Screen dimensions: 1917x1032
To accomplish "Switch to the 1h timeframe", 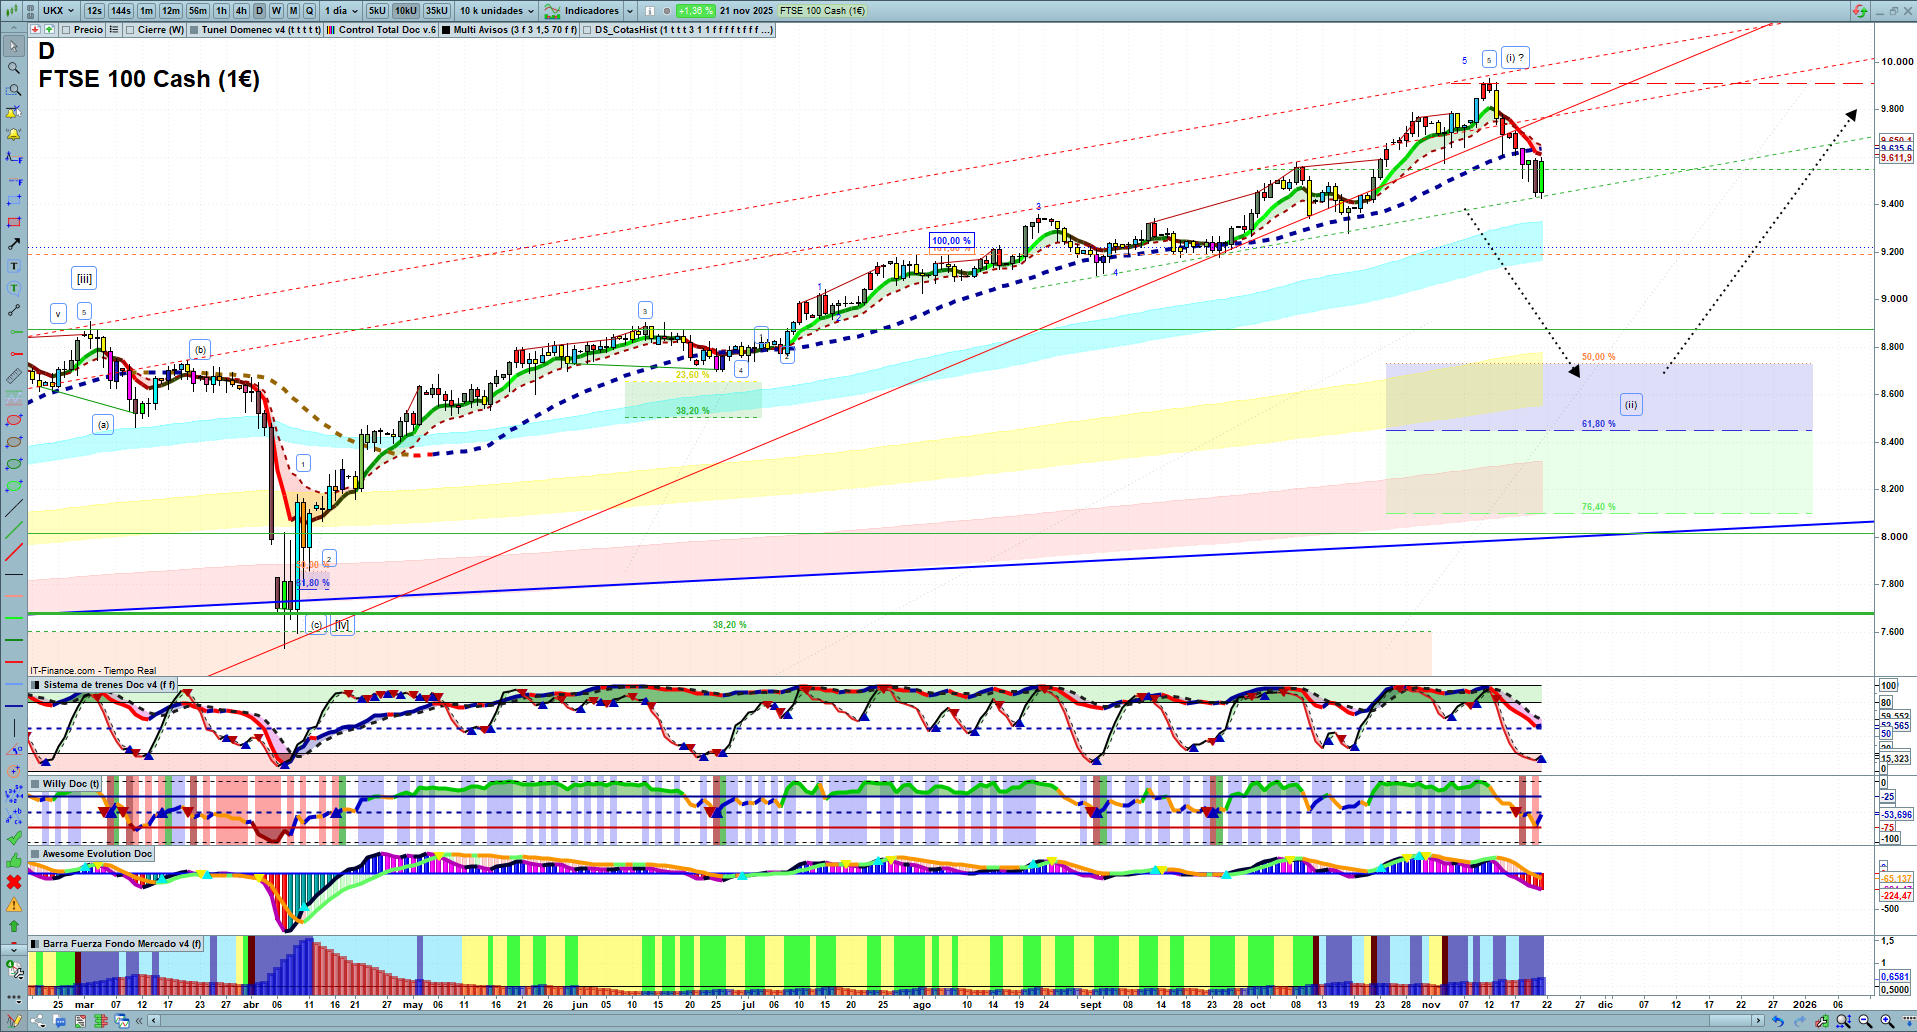I will [221, 11].
